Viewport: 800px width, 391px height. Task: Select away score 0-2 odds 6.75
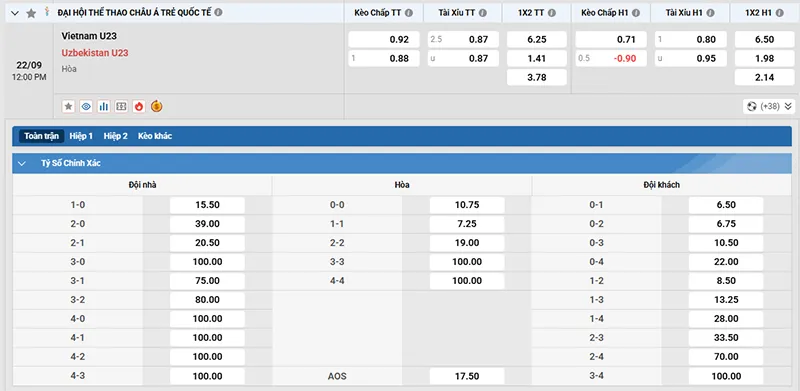coord(726,224)
